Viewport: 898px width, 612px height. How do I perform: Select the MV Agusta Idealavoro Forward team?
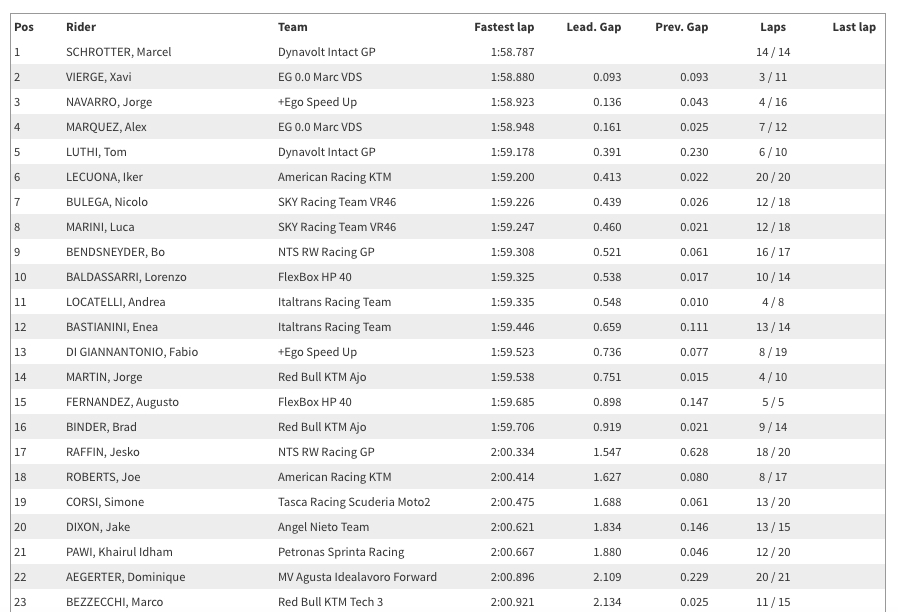357,577
